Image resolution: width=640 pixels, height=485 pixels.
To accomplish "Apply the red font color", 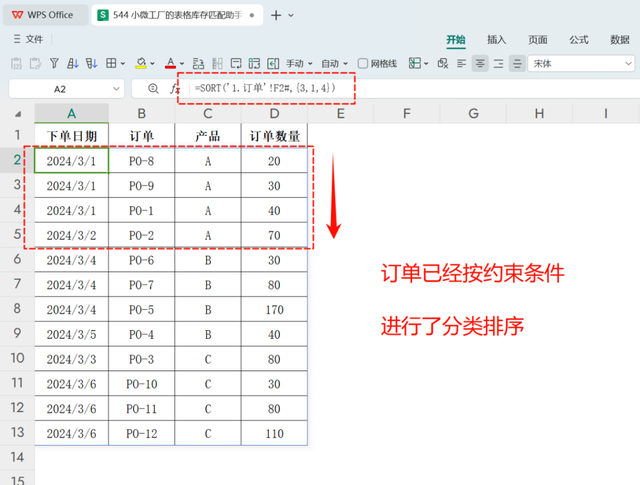I will point(171,63).
